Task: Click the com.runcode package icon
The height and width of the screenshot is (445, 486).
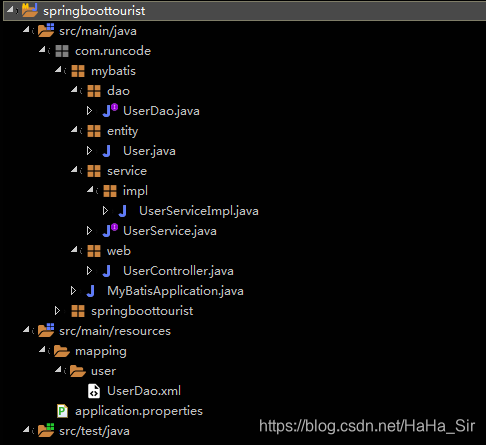Action: tap(62, 51)
